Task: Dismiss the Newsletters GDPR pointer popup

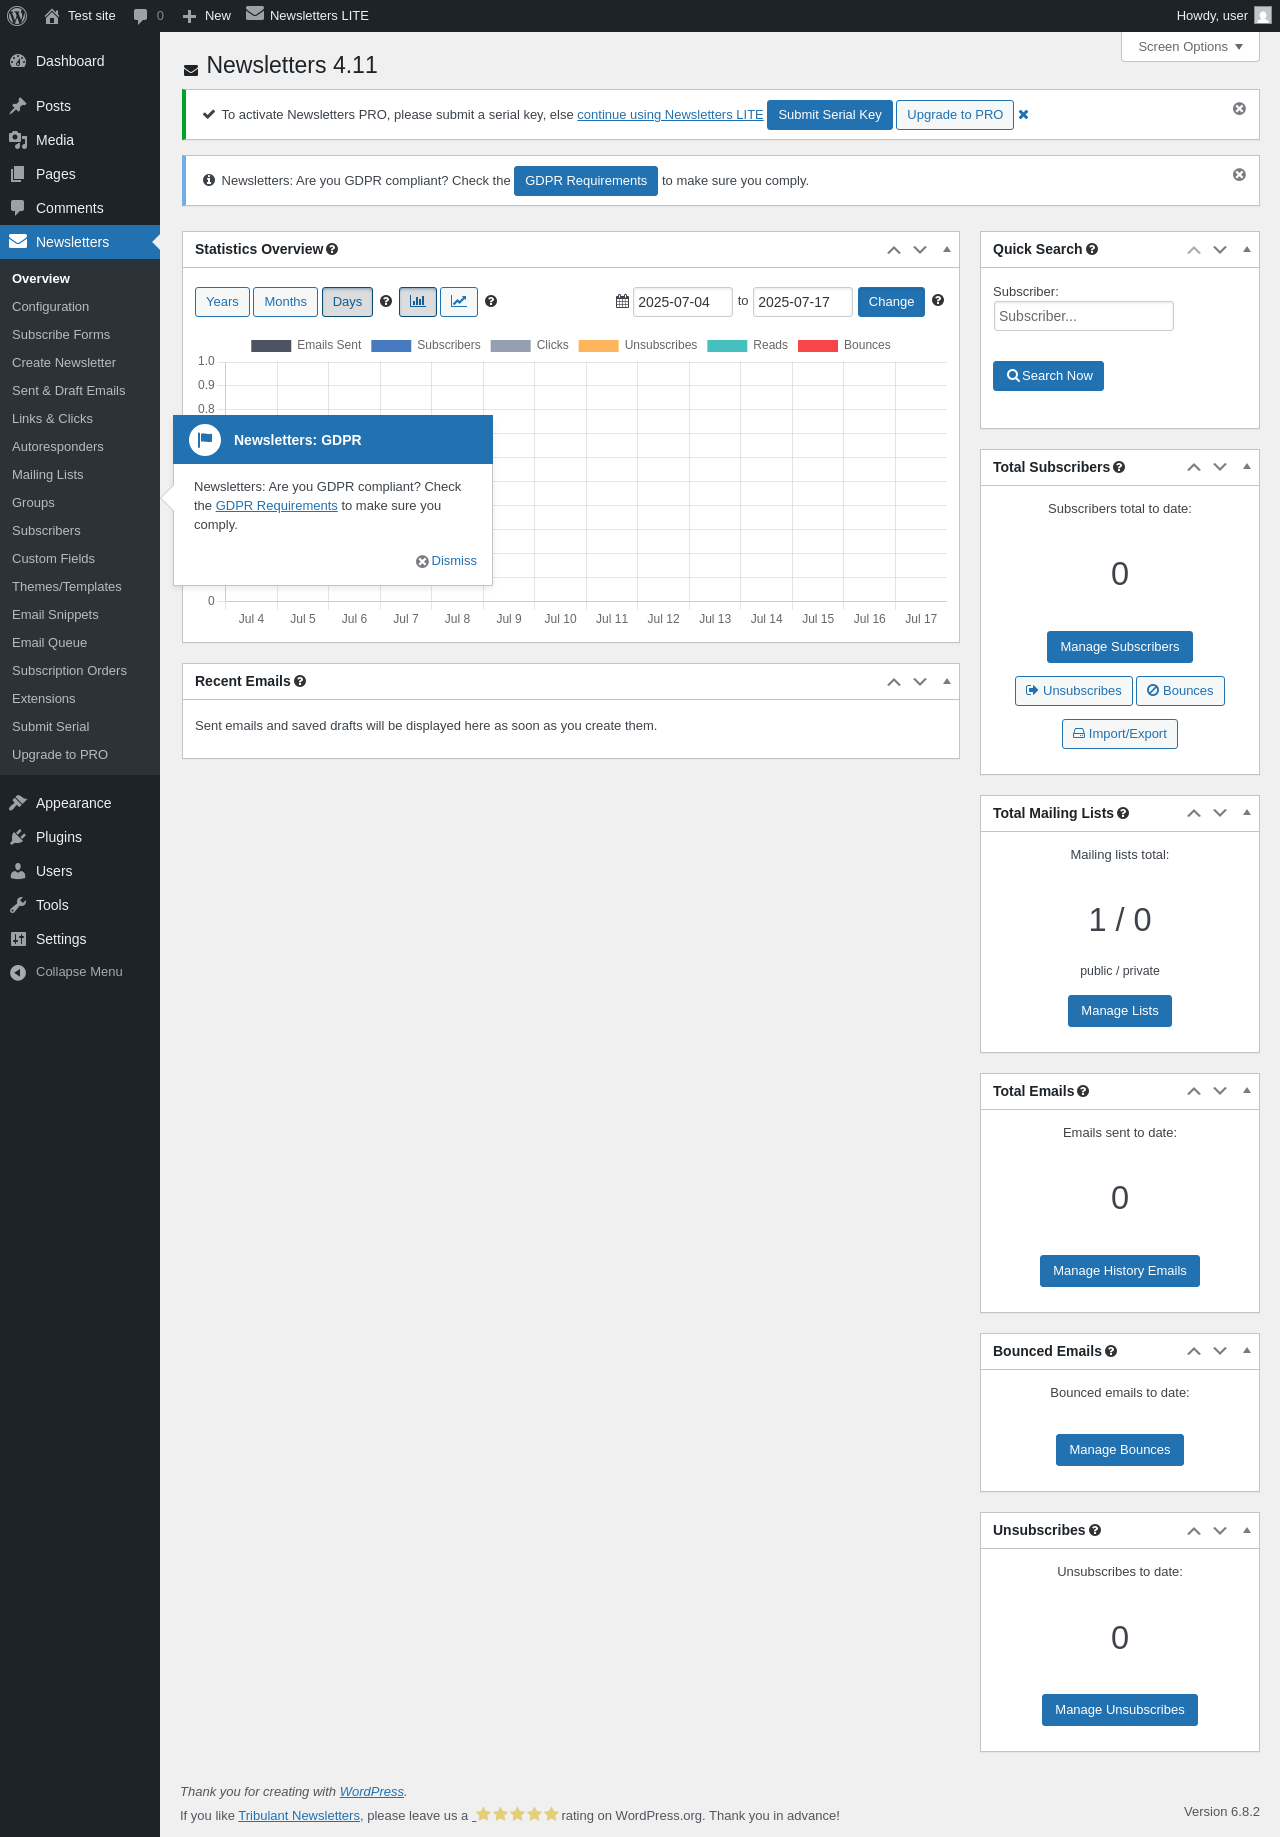Action: click(447, 561)
